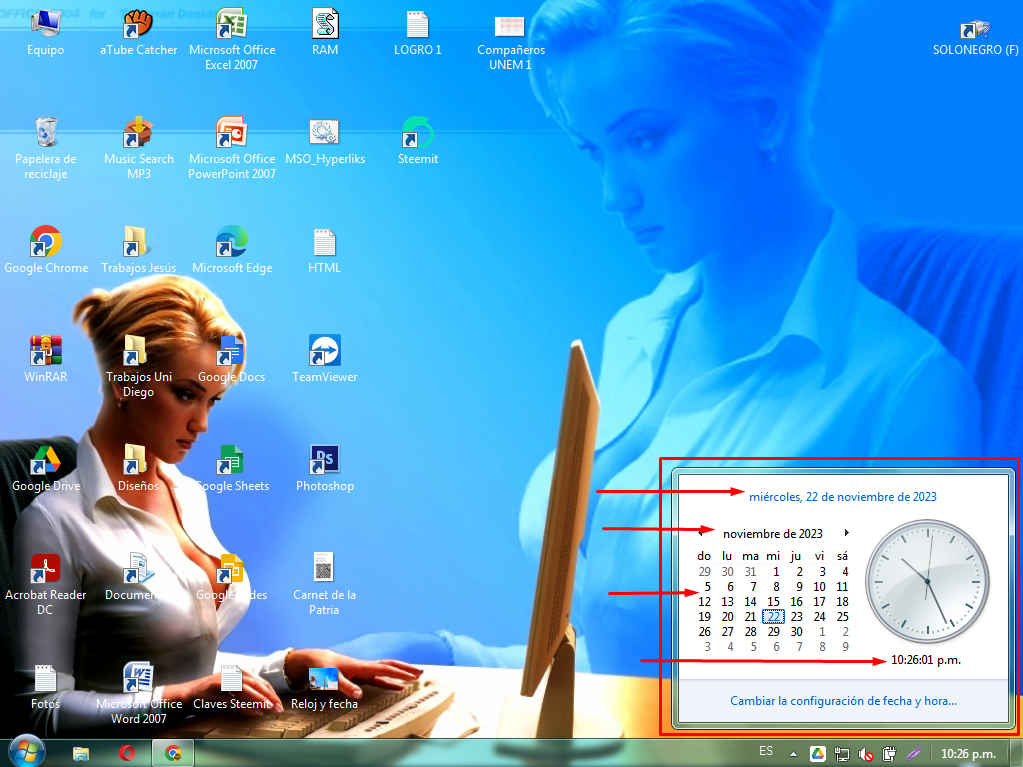Expand the hidden tray icons chevron
The image size is (1023, 767).
click(793, 752)
